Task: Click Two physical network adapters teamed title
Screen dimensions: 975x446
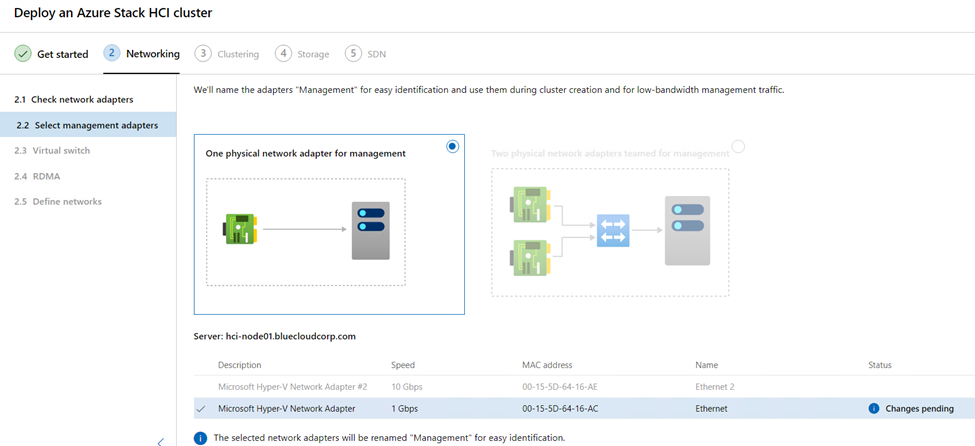Action: (x=609, y=153)
